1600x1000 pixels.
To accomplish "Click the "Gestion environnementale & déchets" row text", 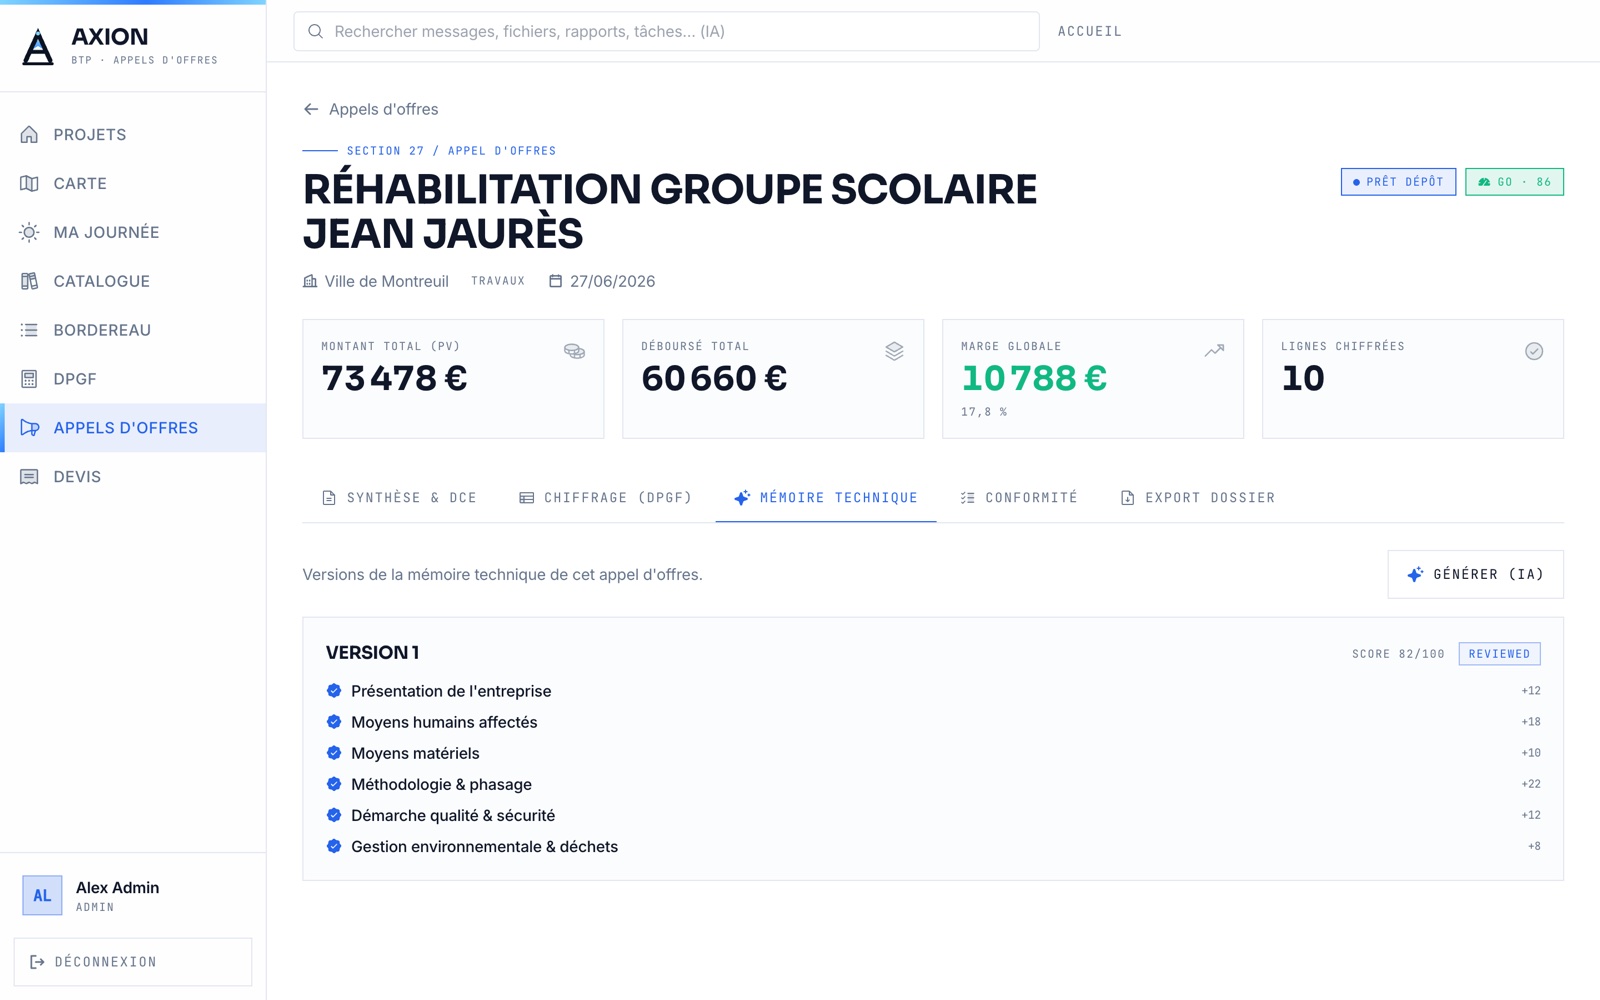I will [484, 847].
